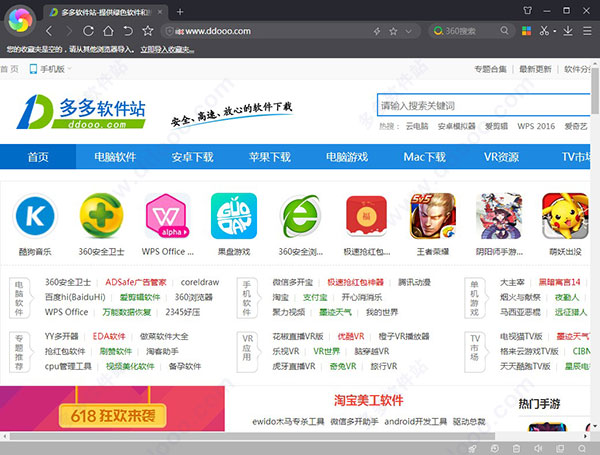Click the star bookmarks icon beside undo
The height and width of the screenshot is (455, 600).
point(148,31)
